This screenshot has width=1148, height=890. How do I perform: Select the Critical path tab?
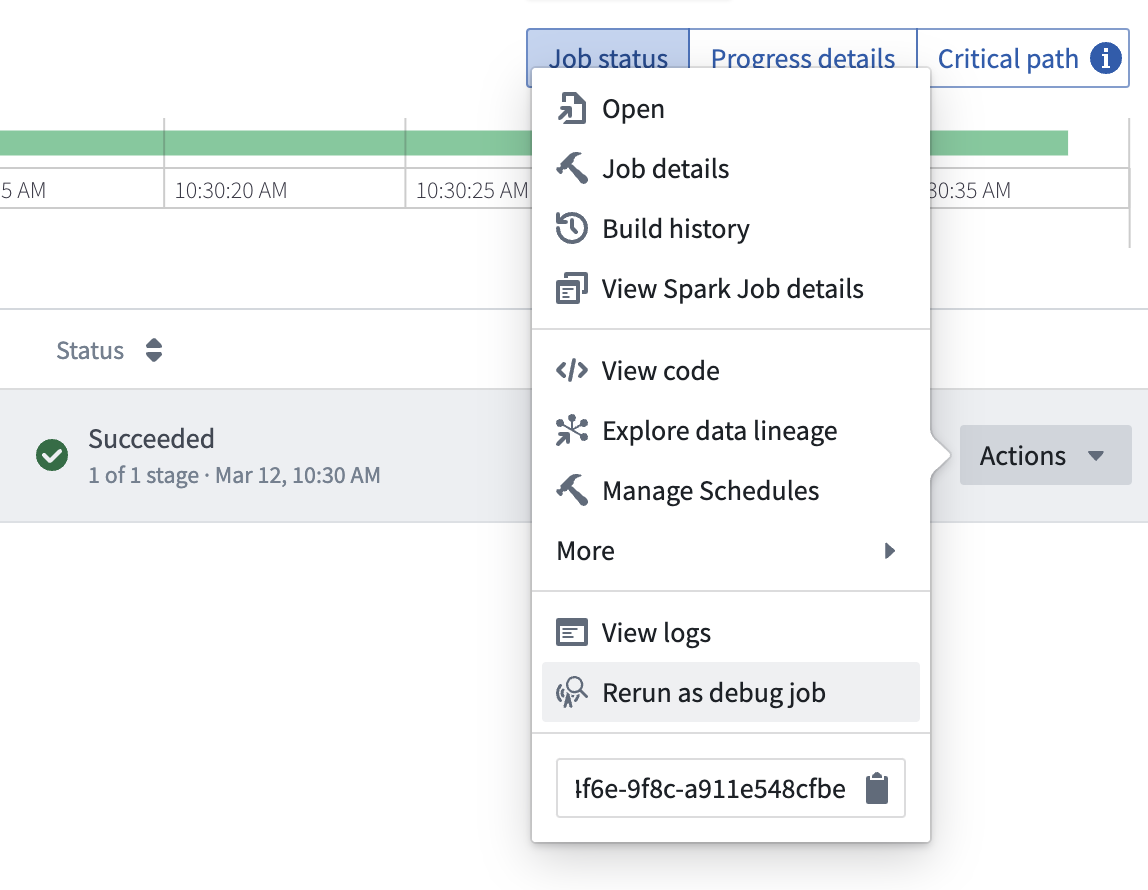pos(1023,59)
